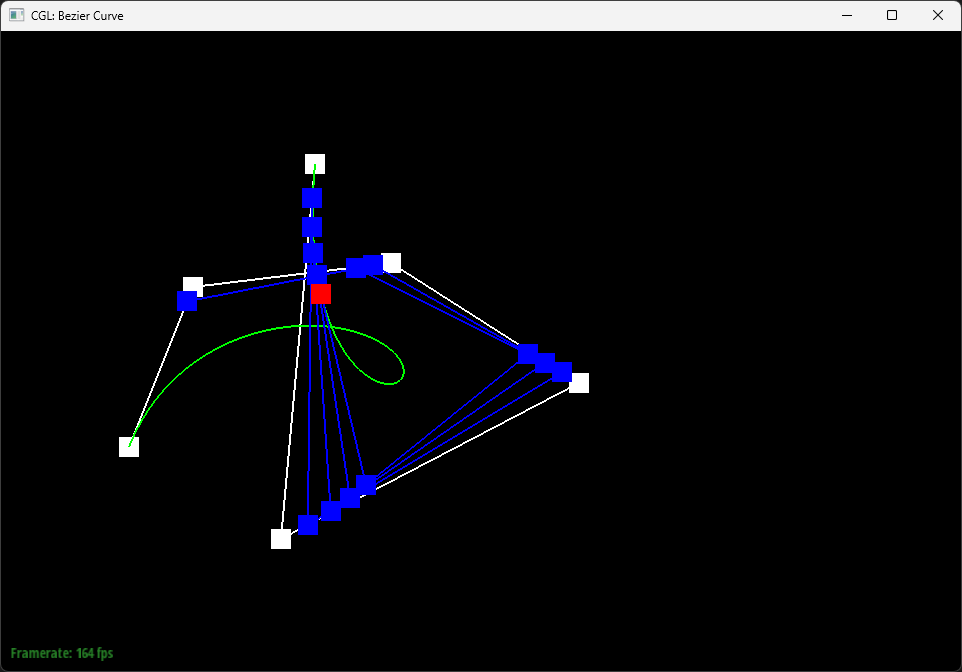Close the Bezier Curve window
This screenshot has height=672, width=962.
click(937, 15)
